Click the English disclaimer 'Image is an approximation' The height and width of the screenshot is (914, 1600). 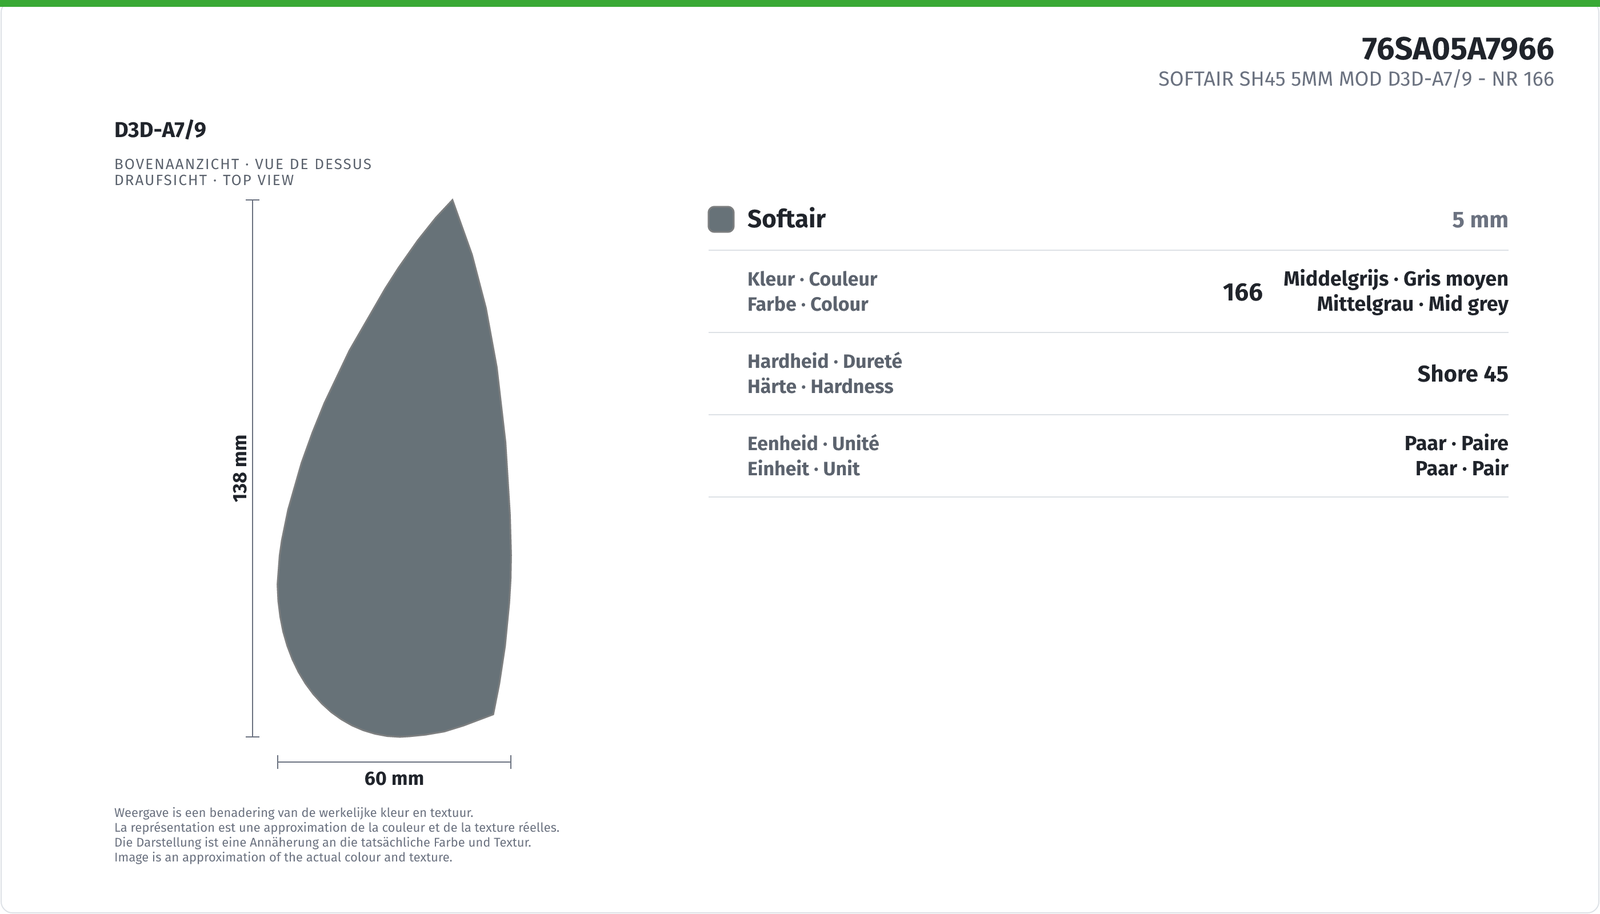click(283, 857)
